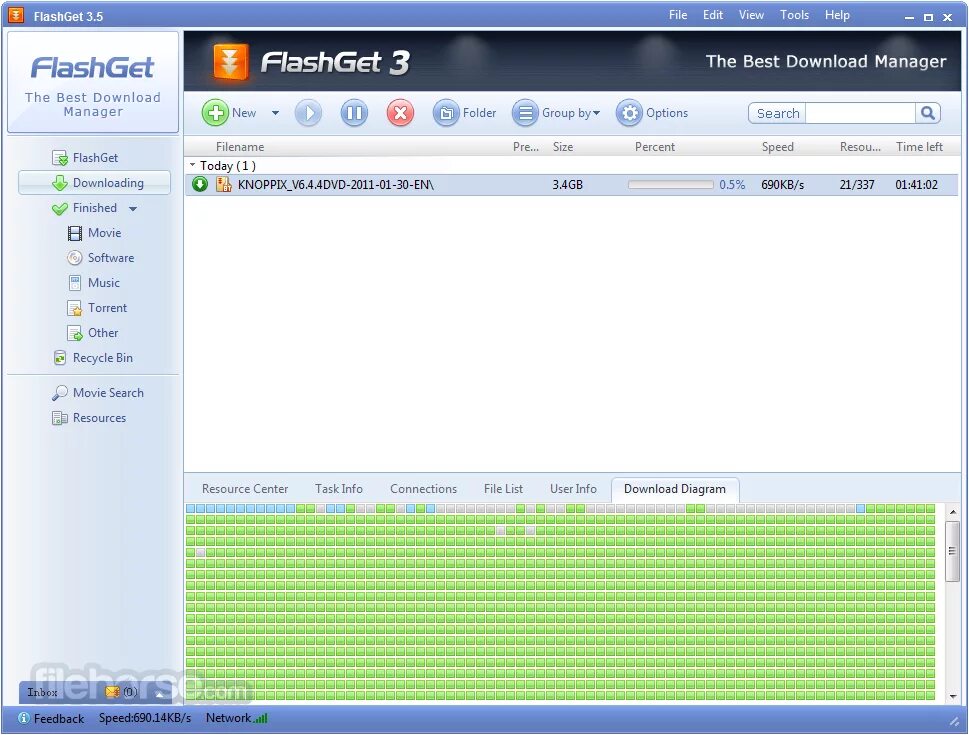Click the Movie Search sidebar item
The height and width of the screenshot is (735, 969).
(x=106, y=392)
